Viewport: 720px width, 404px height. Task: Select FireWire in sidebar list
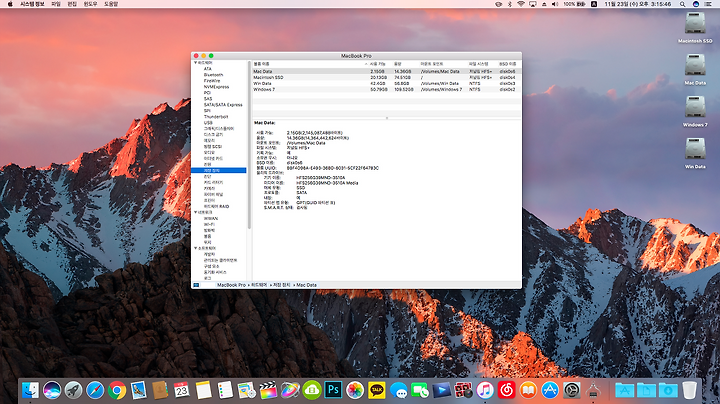click(212, 81)
